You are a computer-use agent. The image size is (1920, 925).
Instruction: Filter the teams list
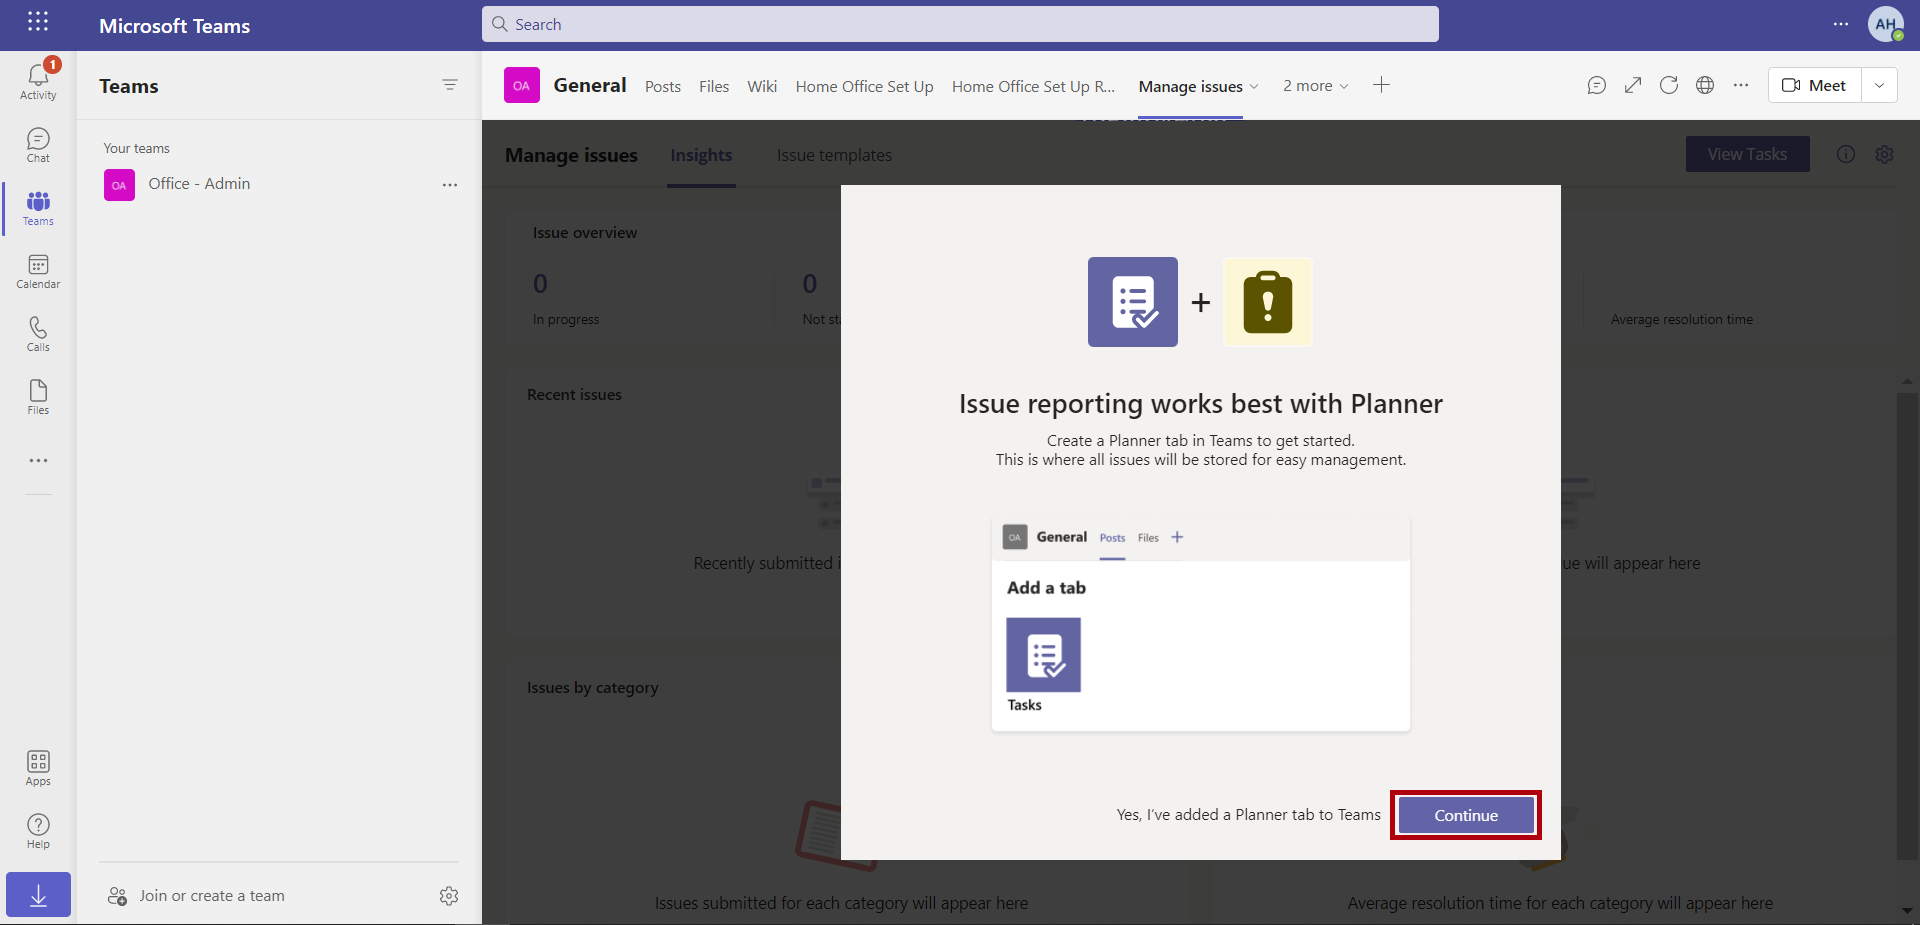[450, 85]
